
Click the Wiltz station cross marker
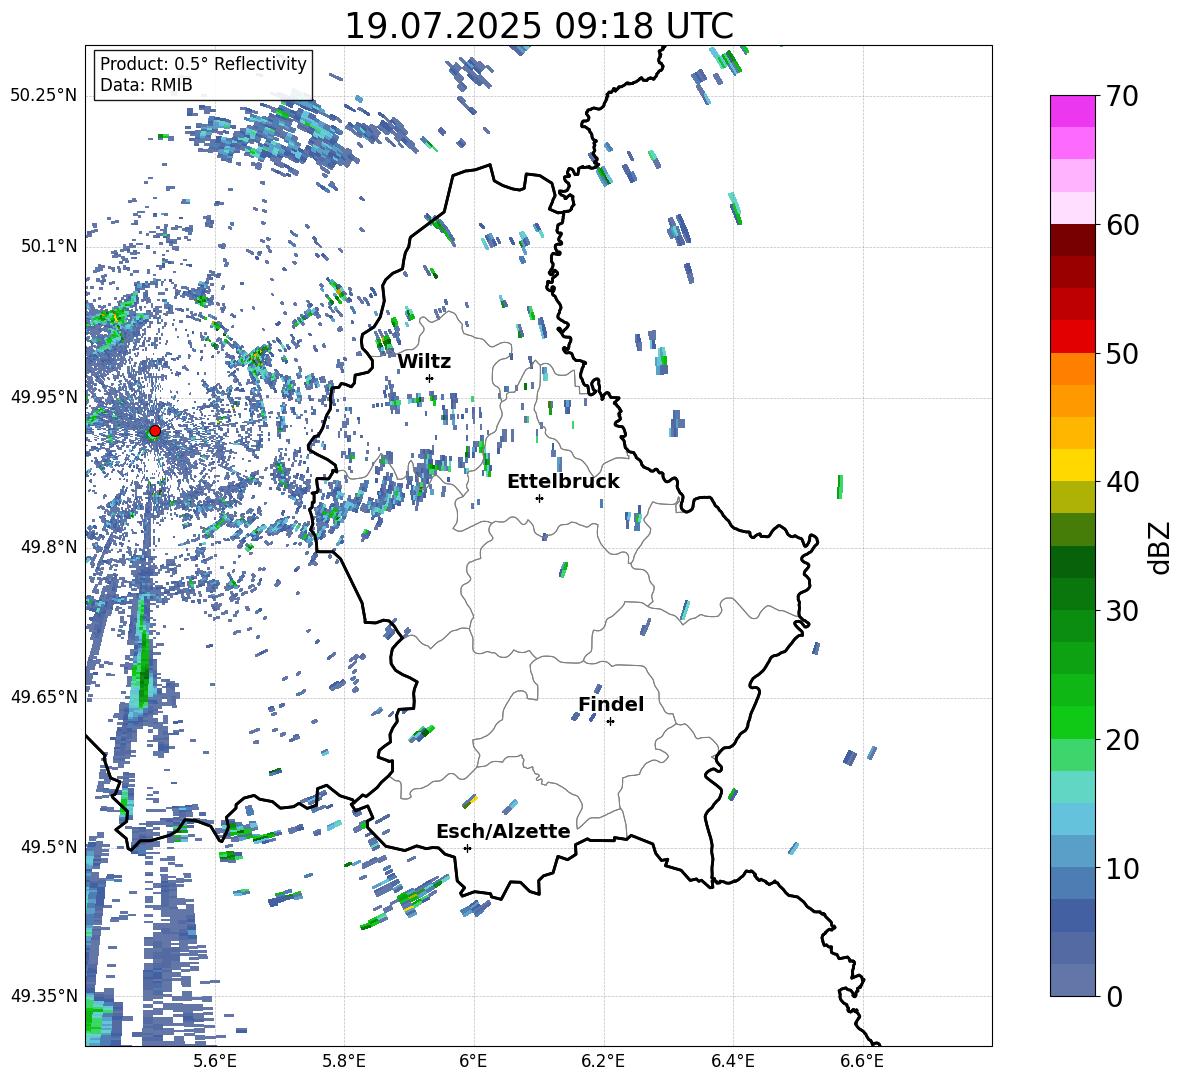pyautogui.click(x=430, y=378)
